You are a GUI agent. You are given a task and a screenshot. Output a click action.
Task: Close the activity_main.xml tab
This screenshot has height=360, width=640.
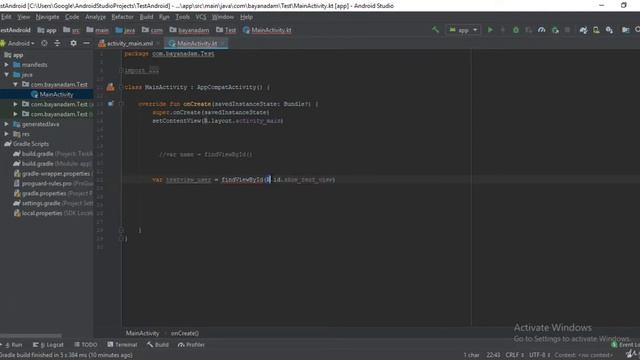(x=158, y=43)
